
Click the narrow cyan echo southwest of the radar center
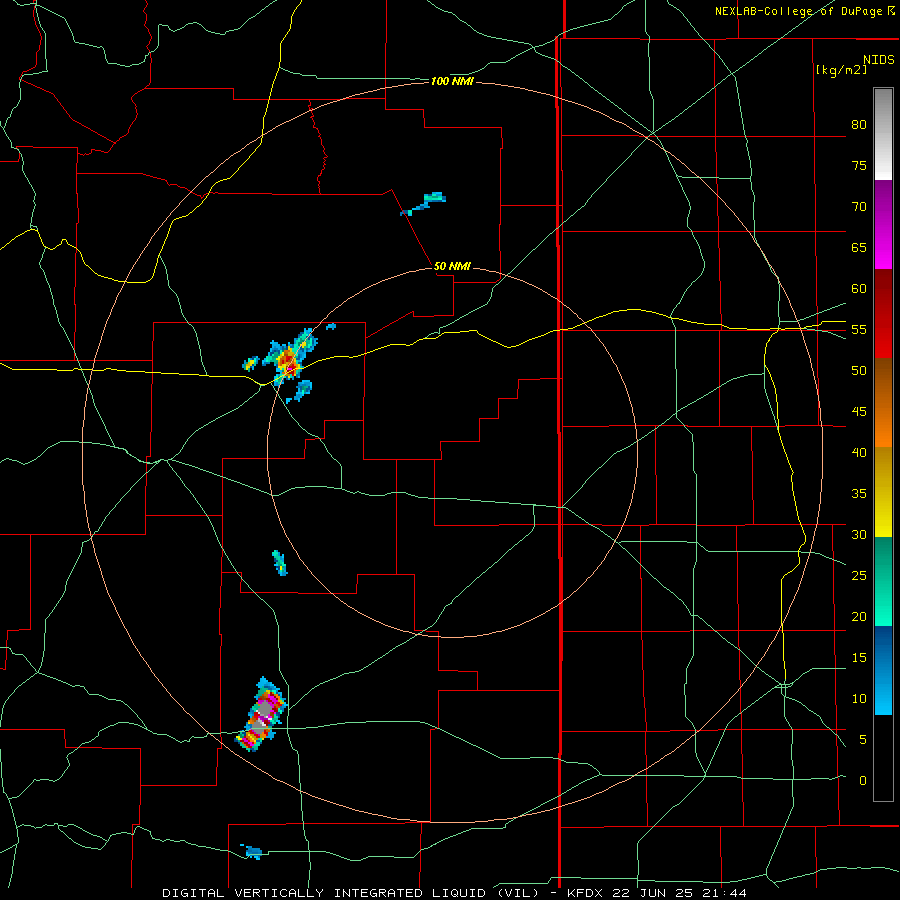(x=280, y=562)
